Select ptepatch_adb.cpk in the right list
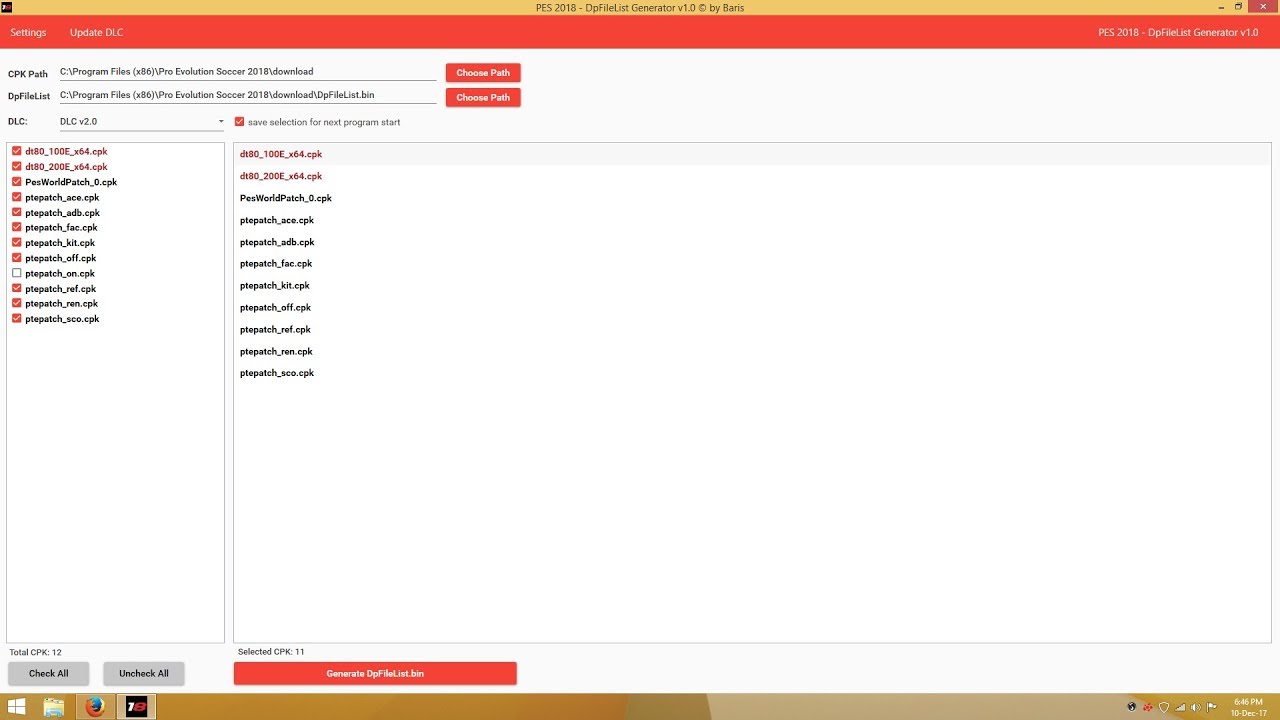The height and width of the screenshot is (720, 1280). tap(752, 242)
